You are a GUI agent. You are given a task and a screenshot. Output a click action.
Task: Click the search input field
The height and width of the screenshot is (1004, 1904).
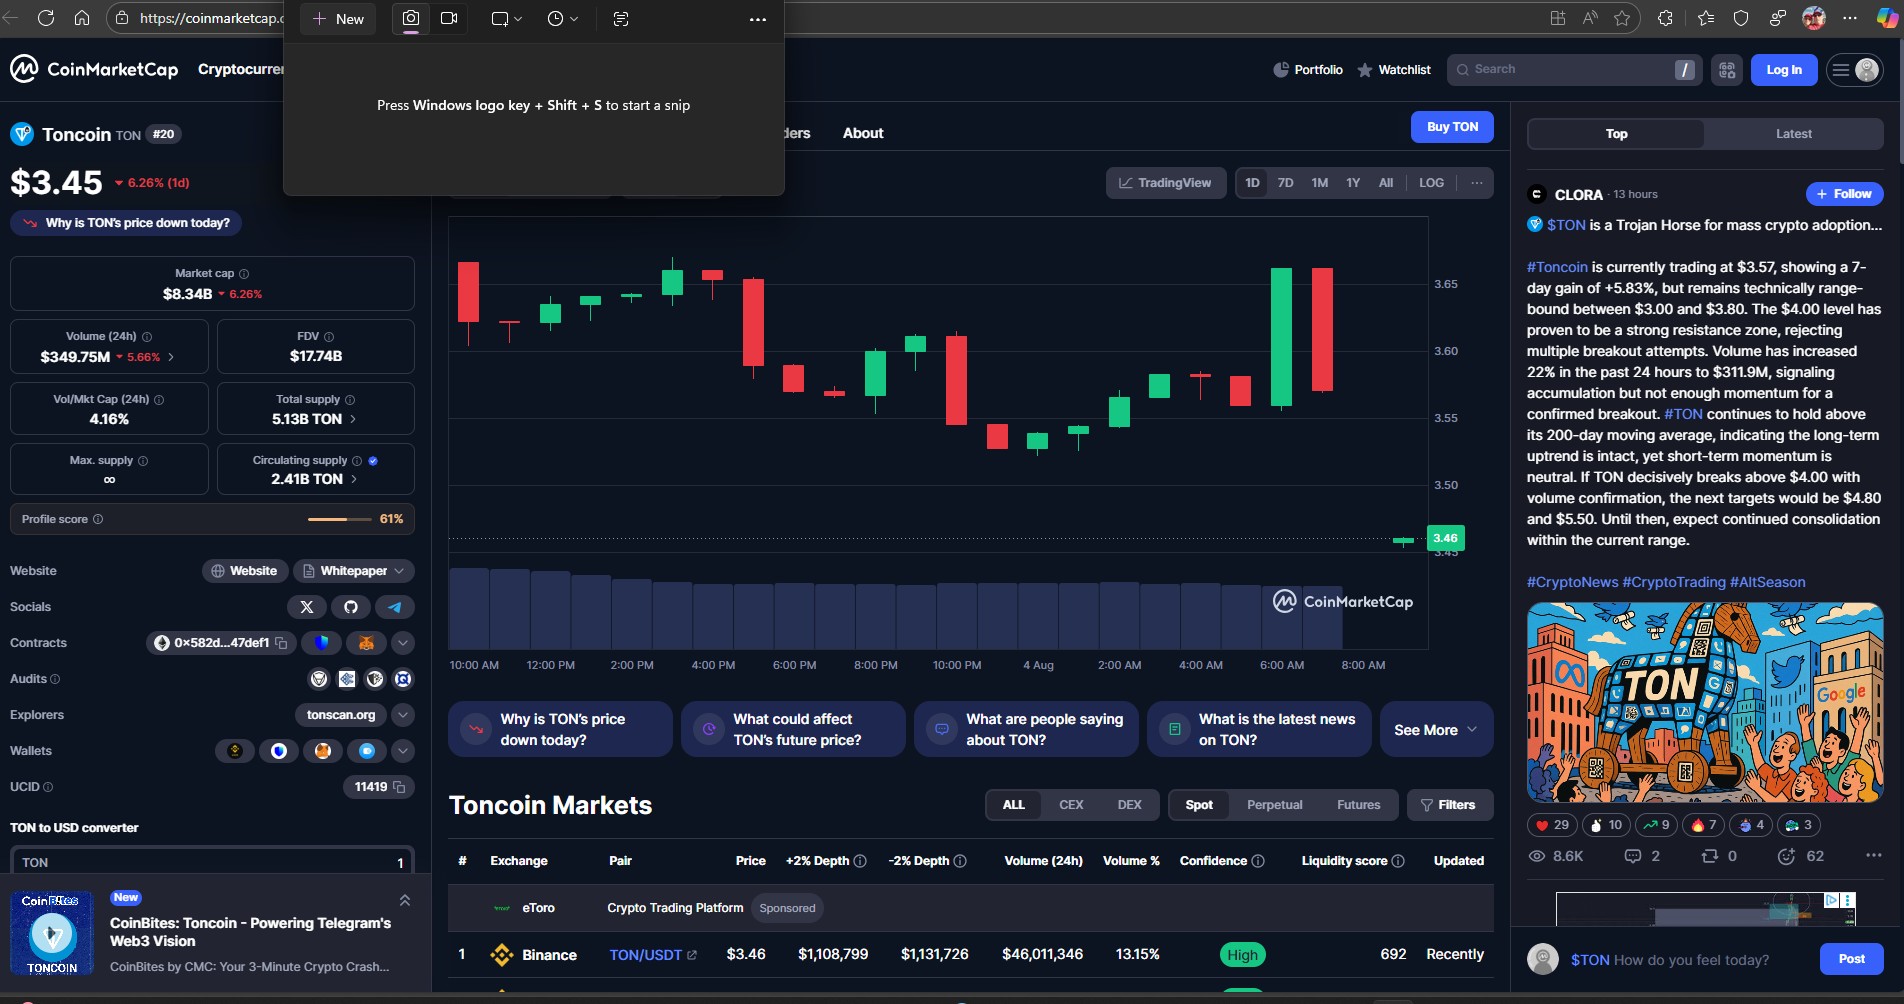coord(1573,70)
